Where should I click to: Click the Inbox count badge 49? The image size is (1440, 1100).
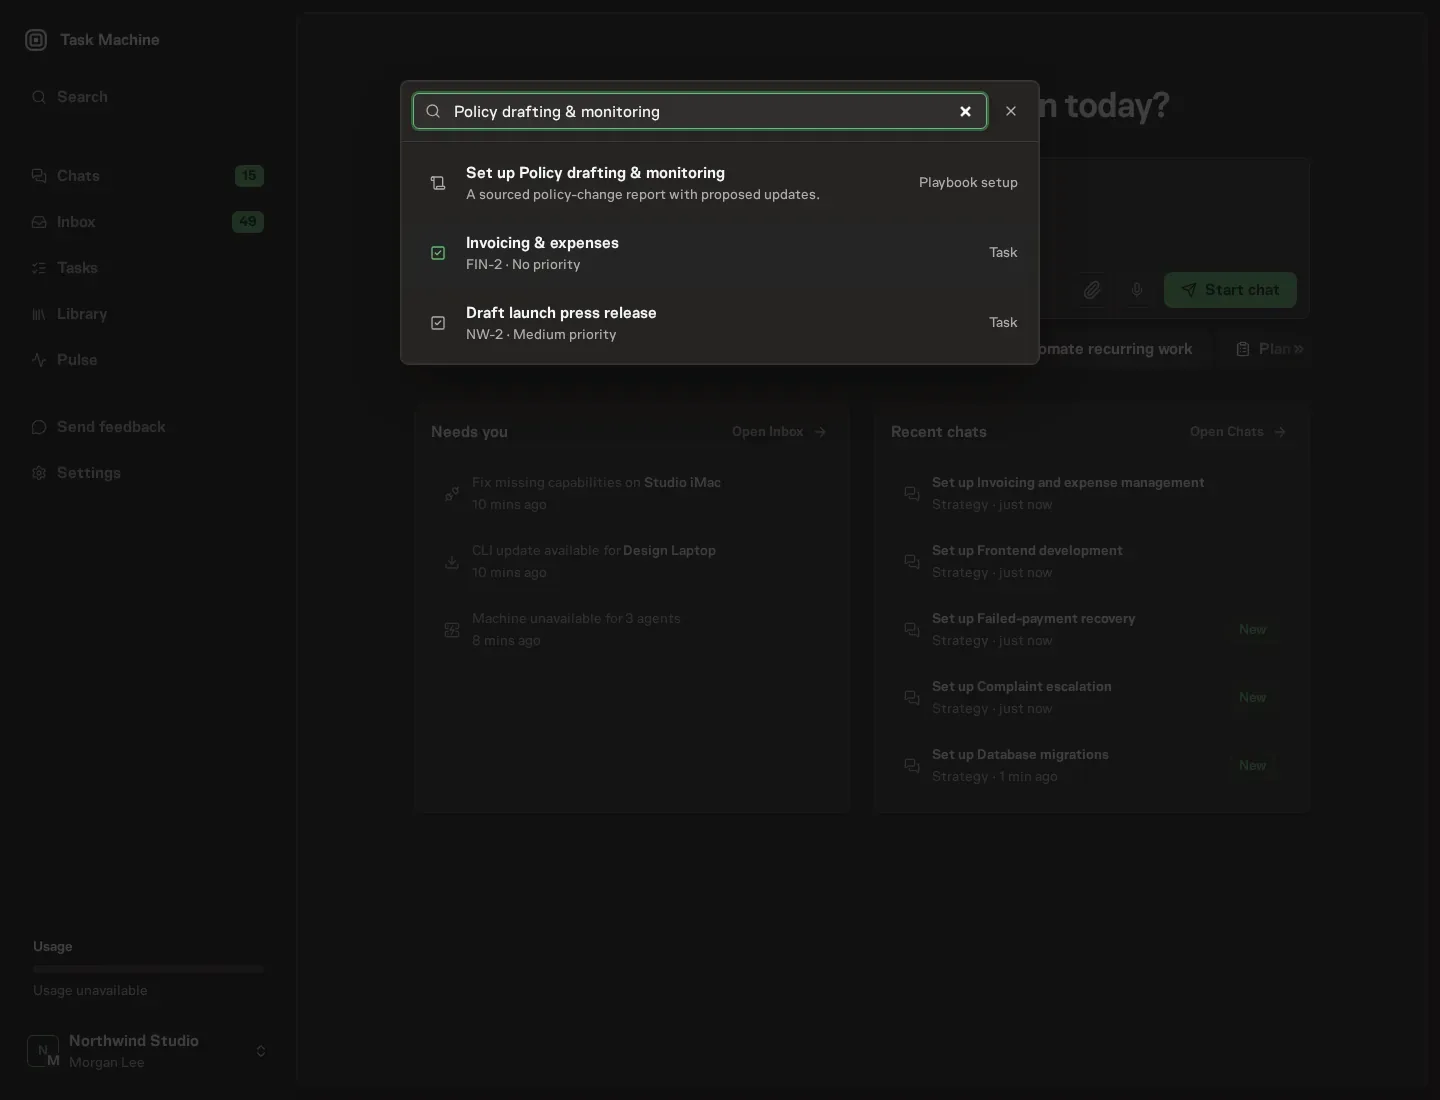[x=248, y=222]
